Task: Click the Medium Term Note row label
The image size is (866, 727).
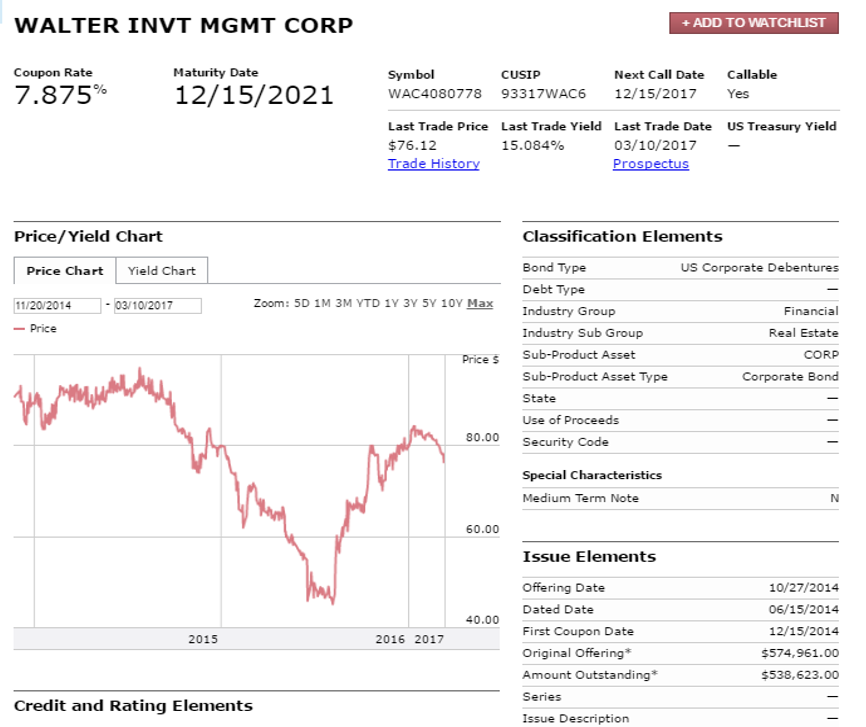Action: click(x=580, y=498)
